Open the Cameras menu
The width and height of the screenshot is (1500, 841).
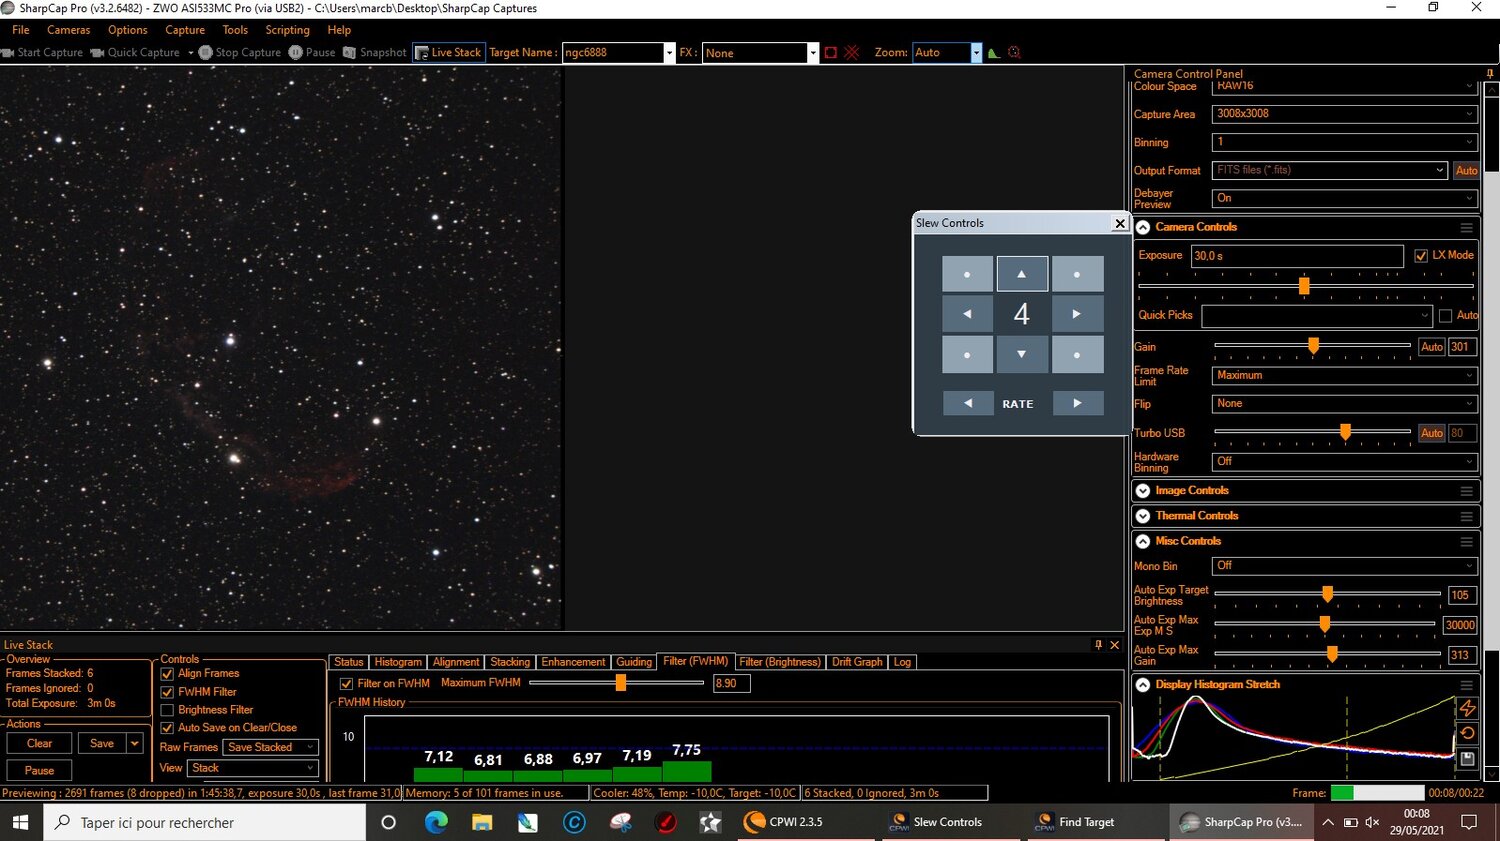(68, 30)
